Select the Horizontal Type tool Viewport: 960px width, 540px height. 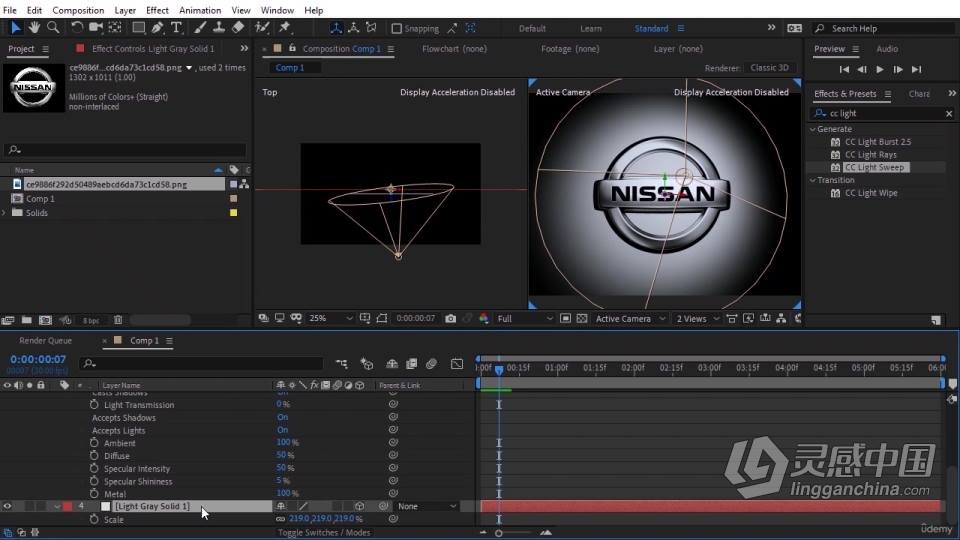coord(176,28)
